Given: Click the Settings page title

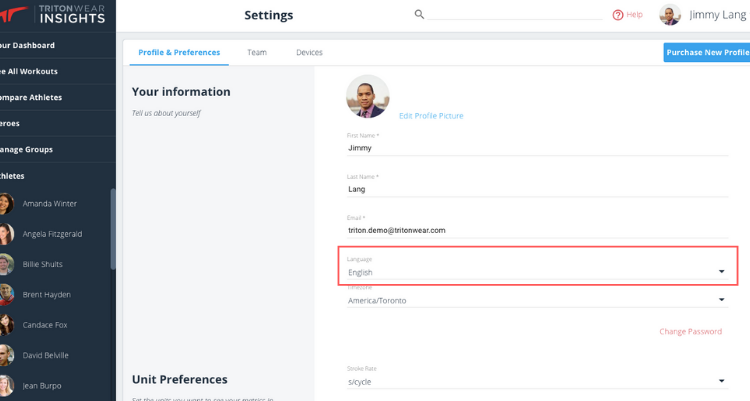Looking at the screenshot, I should point(268,15).
